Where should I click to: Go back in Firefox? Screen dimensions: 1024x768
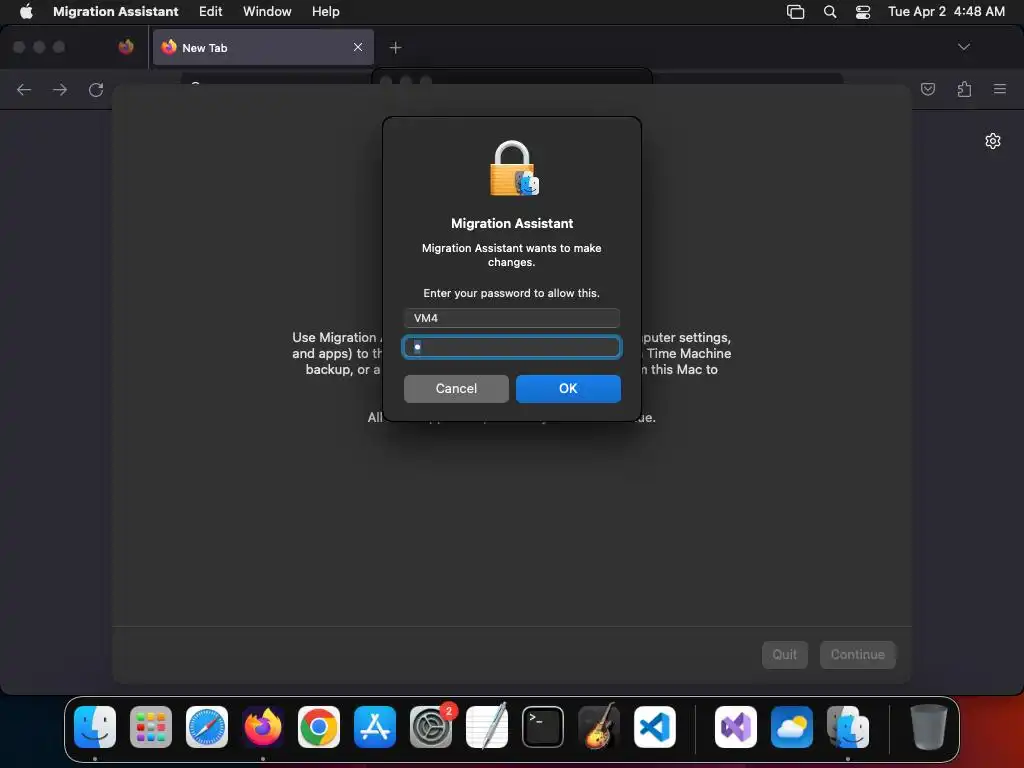point(24,89)
